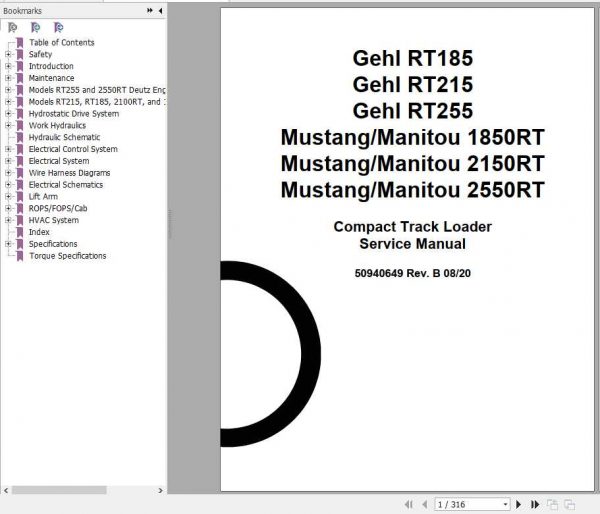Expand the Introduction bookmark

click(8, 66)
